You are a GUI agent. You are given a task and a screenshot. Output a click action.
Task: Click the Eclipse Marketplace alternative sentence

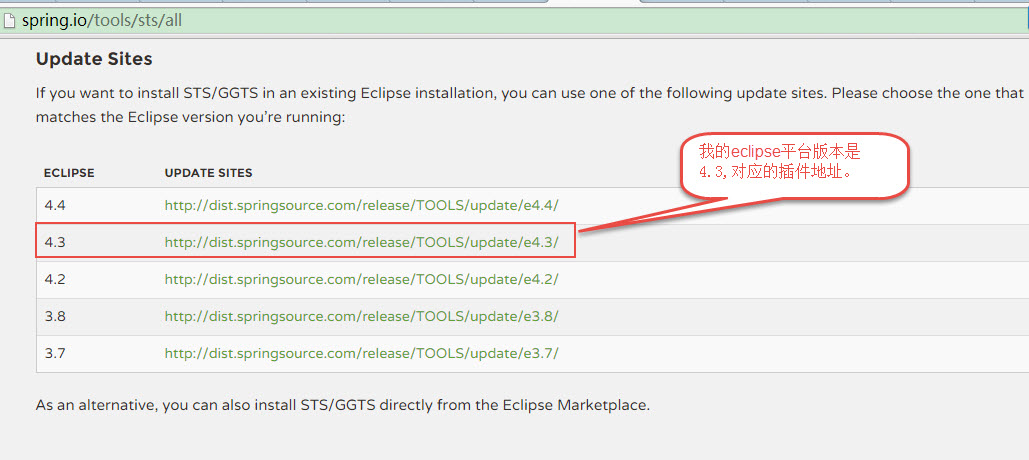tap(343, 405)
